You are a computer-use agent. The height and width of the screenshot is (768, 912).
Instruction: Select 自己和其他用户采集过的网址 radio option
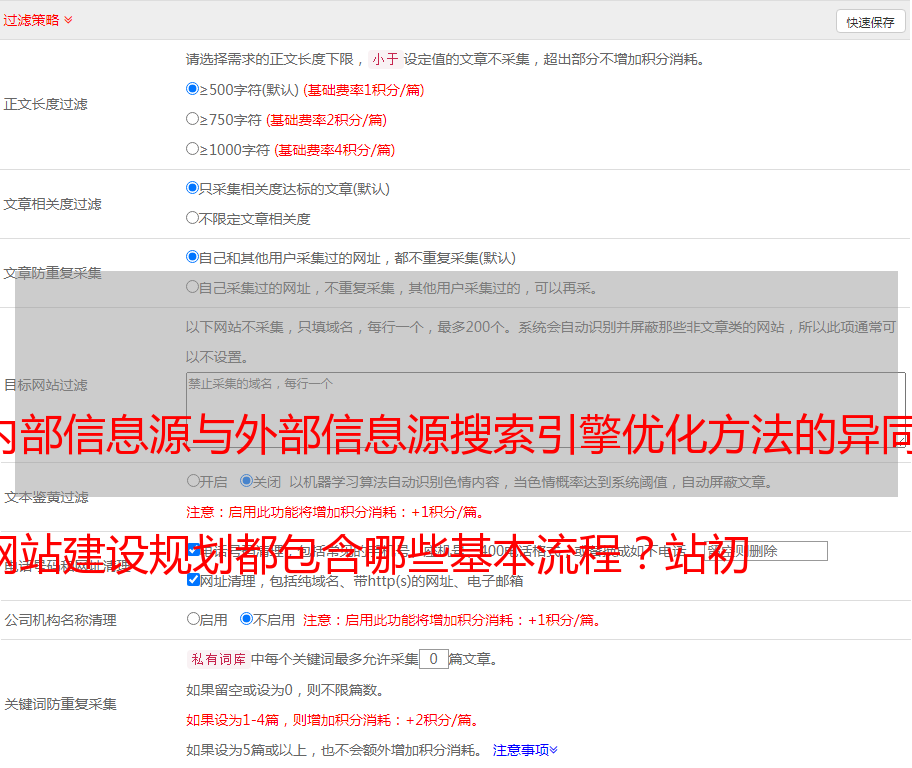(193, 257)
